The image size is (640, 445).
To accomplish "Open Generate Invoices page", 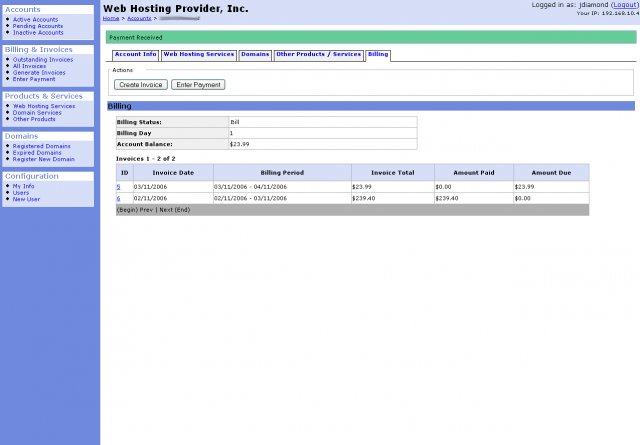I will [x=40, y=72].
